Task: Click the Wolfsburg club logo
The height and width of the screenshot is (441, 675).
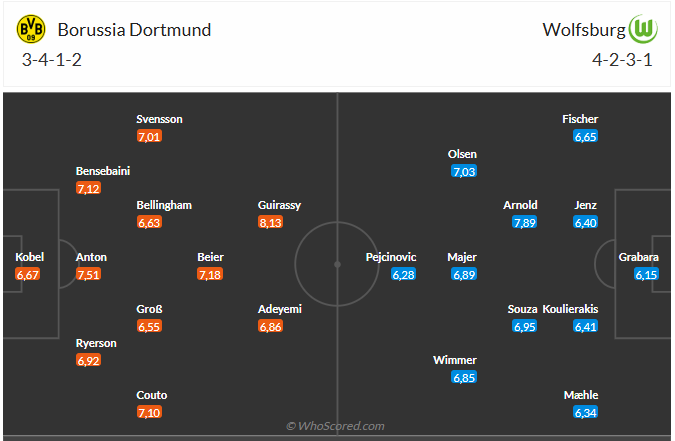Action: click(x=643, y=29)
